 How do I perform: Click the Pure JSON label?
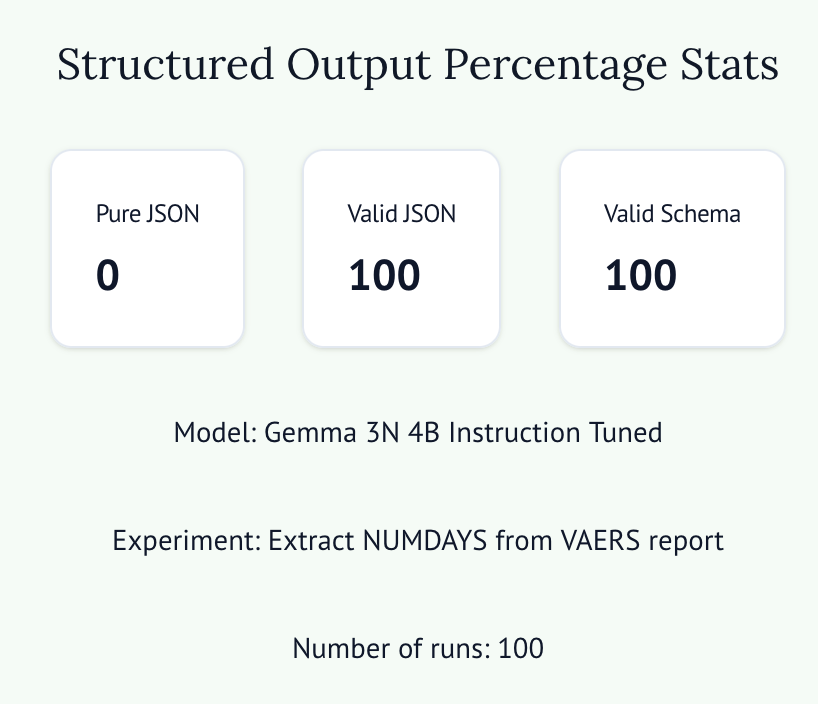click(148, 213)
